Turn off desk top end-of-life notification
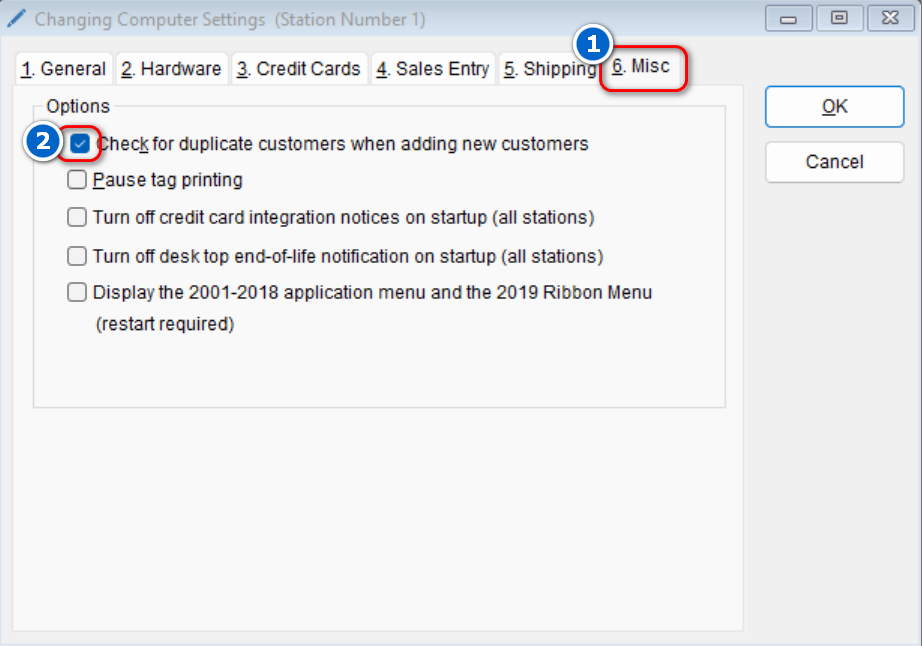Viewport: 922px width, 646px height. pos(77,257)
